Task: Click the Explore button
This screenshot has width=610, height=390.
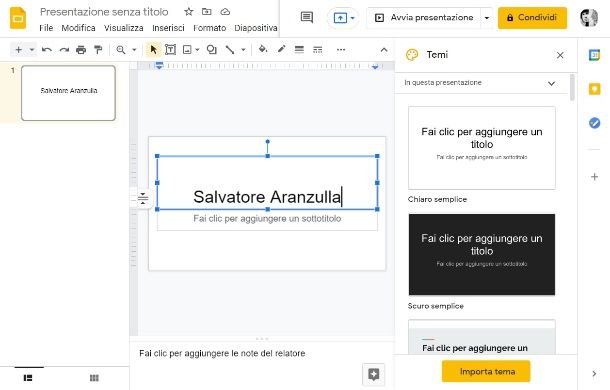Action: point(373,374)
